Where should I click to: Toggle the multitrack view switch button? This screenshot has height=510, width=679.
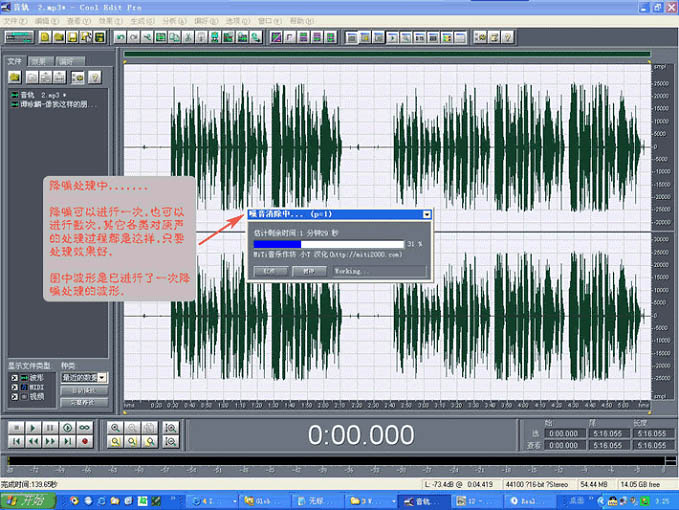[20, 37]
